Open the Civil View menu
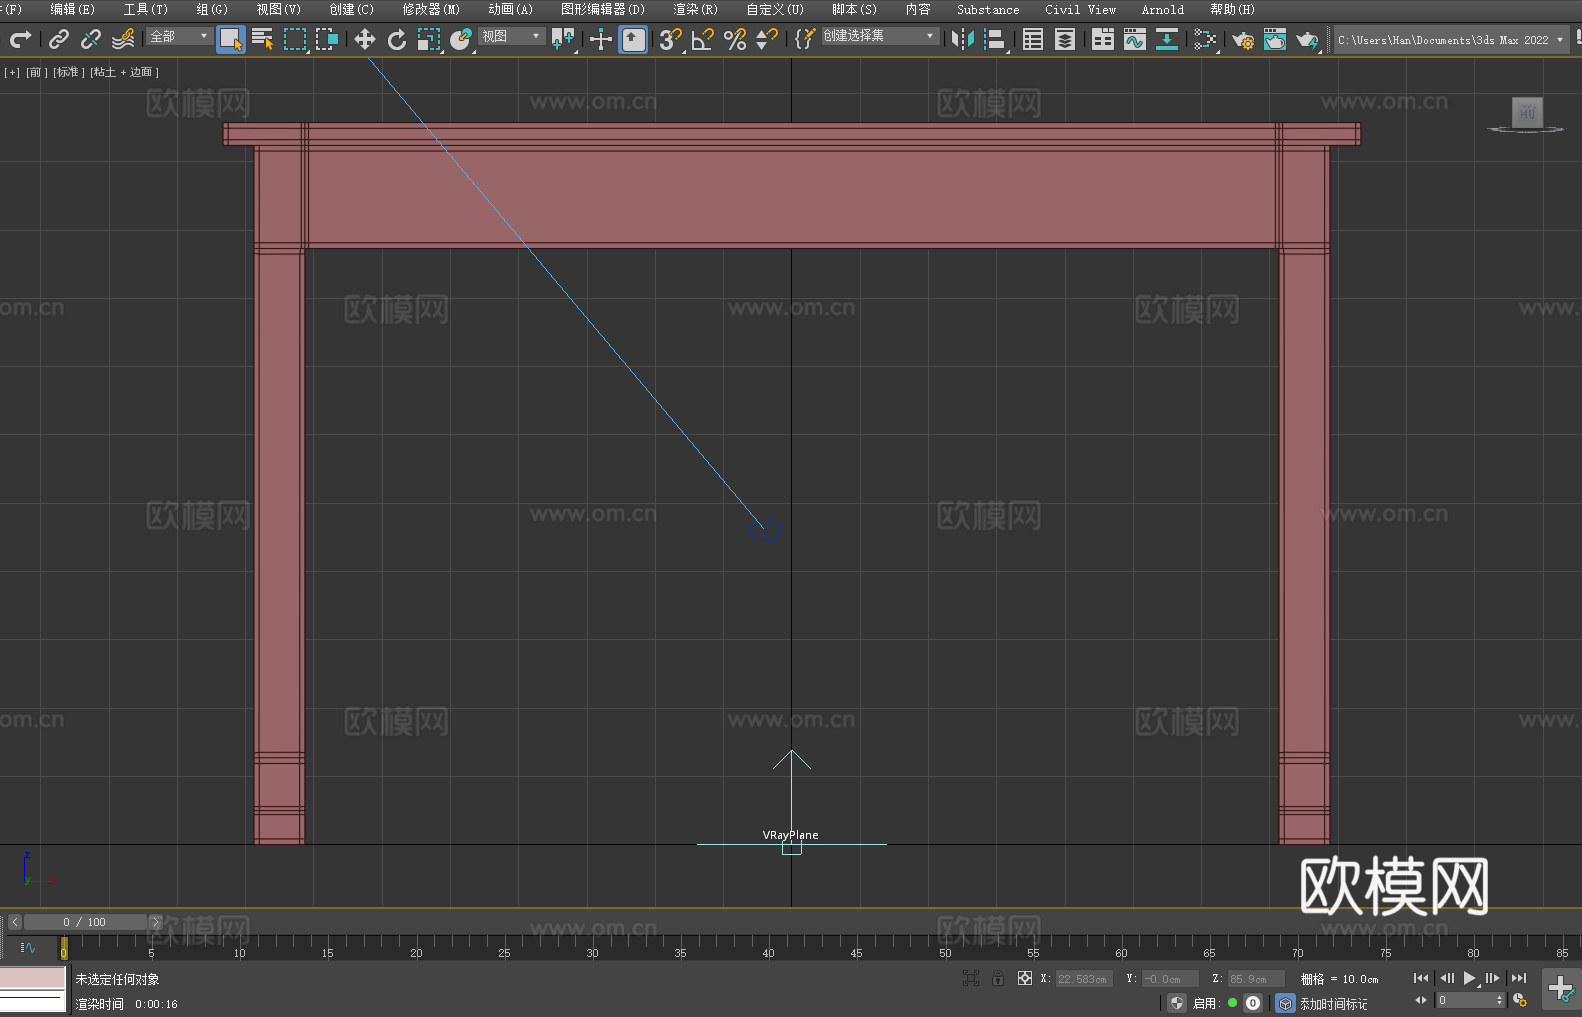Viewport: 1582px width, 1017px height. (1081, 10)
